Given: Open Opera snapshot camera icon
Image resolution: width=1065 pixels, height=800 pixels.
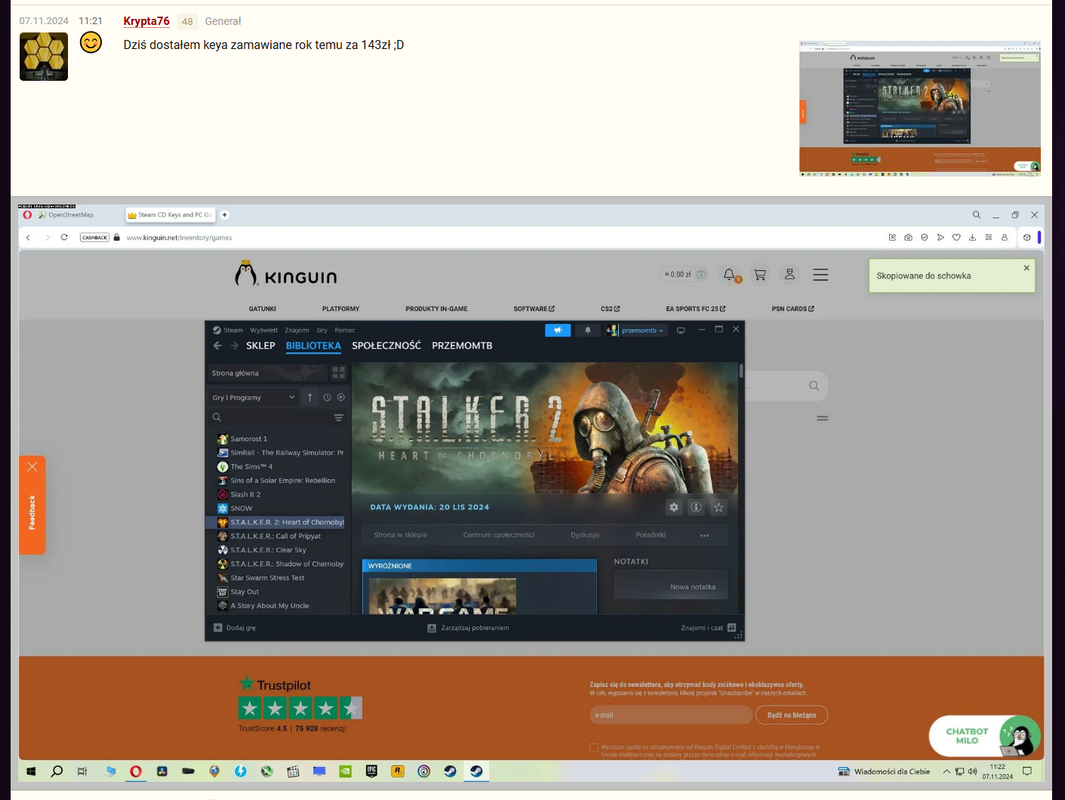Looking at the screenshot, I should click(x=908, y=238).
